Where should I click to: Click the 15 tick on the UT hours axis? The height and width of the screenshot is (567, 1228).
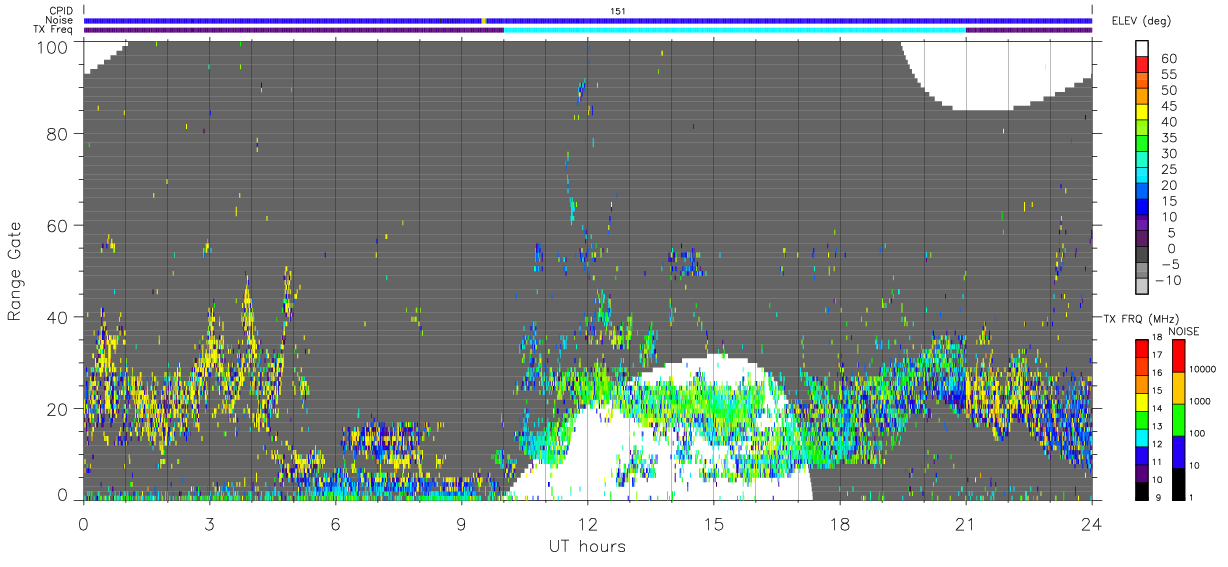[x=713, y=523]
